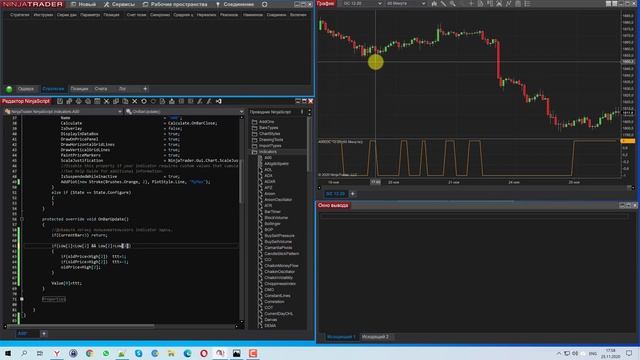Click the green connection status indicator
Image resolution: width=640 pixels, height=360 pixels.
(9, 89)
